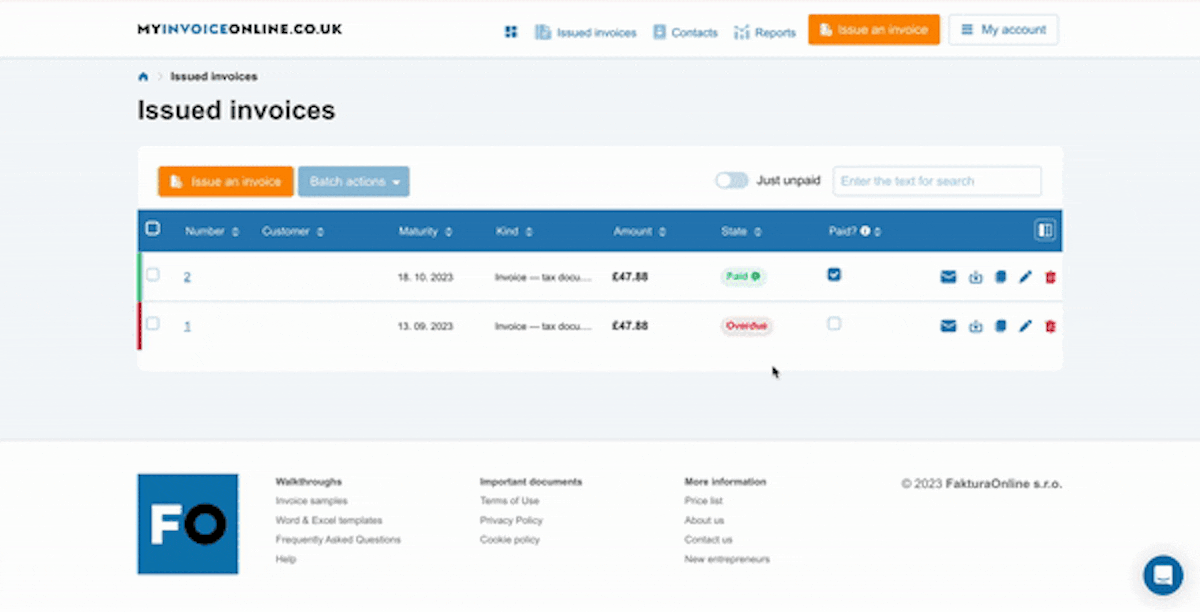Sort the table by Kind column
The height and width of the screenshot is (612, 1200).
click(514, 231)
